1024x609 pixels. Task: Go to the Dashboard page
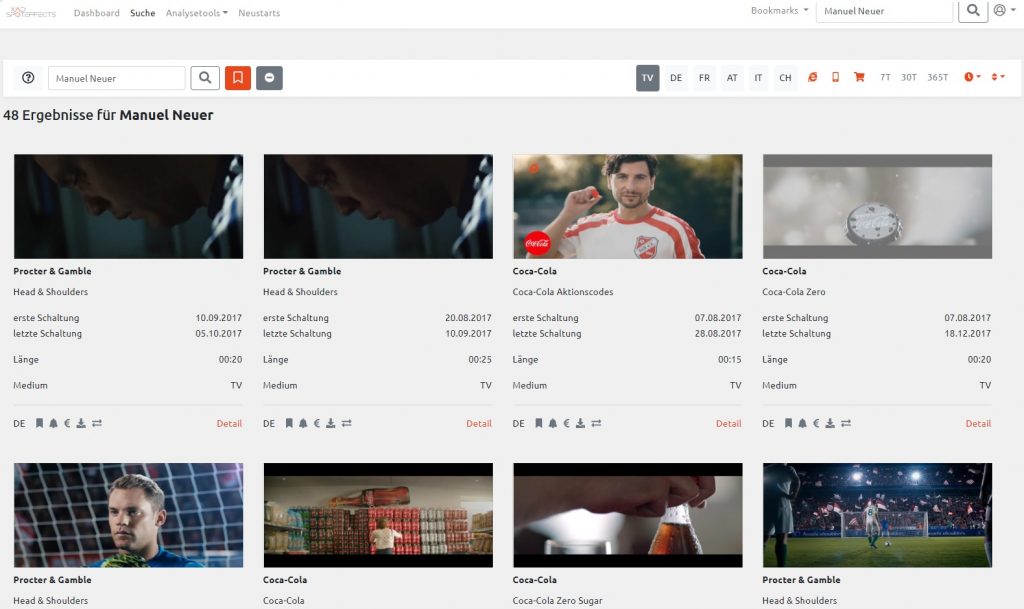tap(97, 12)
